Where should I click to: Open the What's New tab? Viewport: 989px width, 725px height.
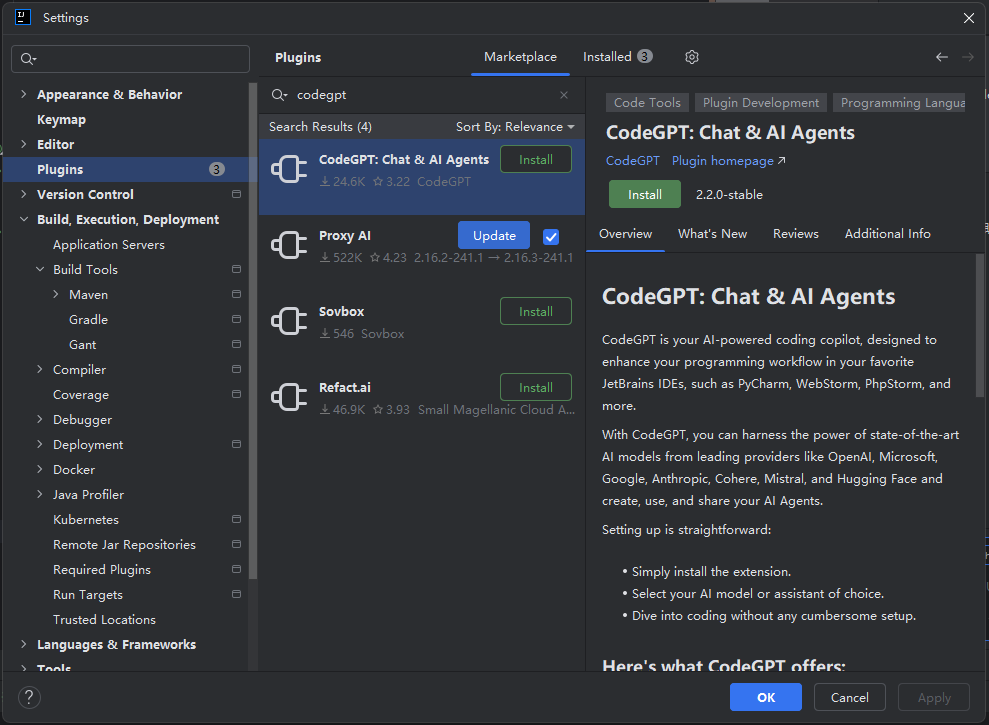click(712, 233)
